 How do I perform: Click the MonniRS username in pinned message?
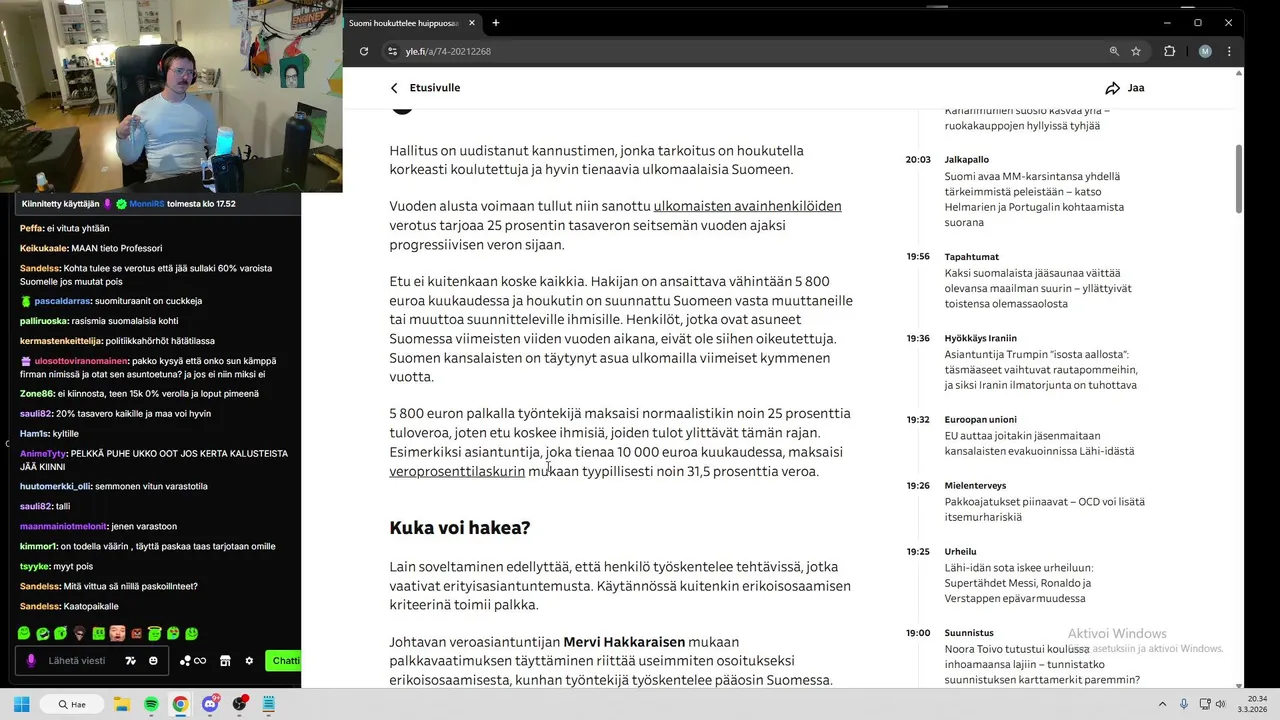pos(147,204)
